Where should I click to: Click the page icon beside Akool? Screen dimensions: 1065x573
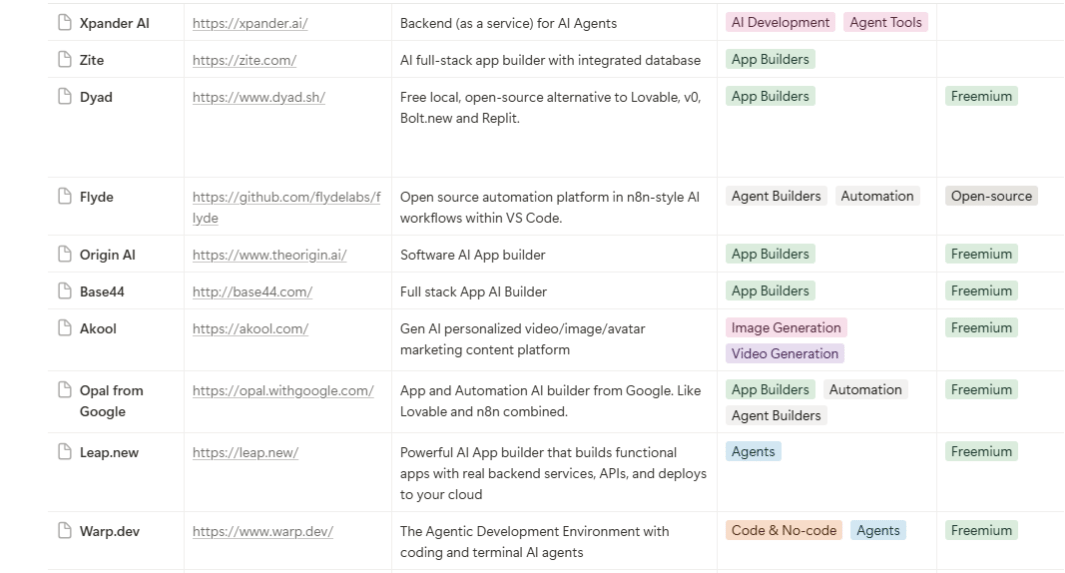tap(65, 328)
